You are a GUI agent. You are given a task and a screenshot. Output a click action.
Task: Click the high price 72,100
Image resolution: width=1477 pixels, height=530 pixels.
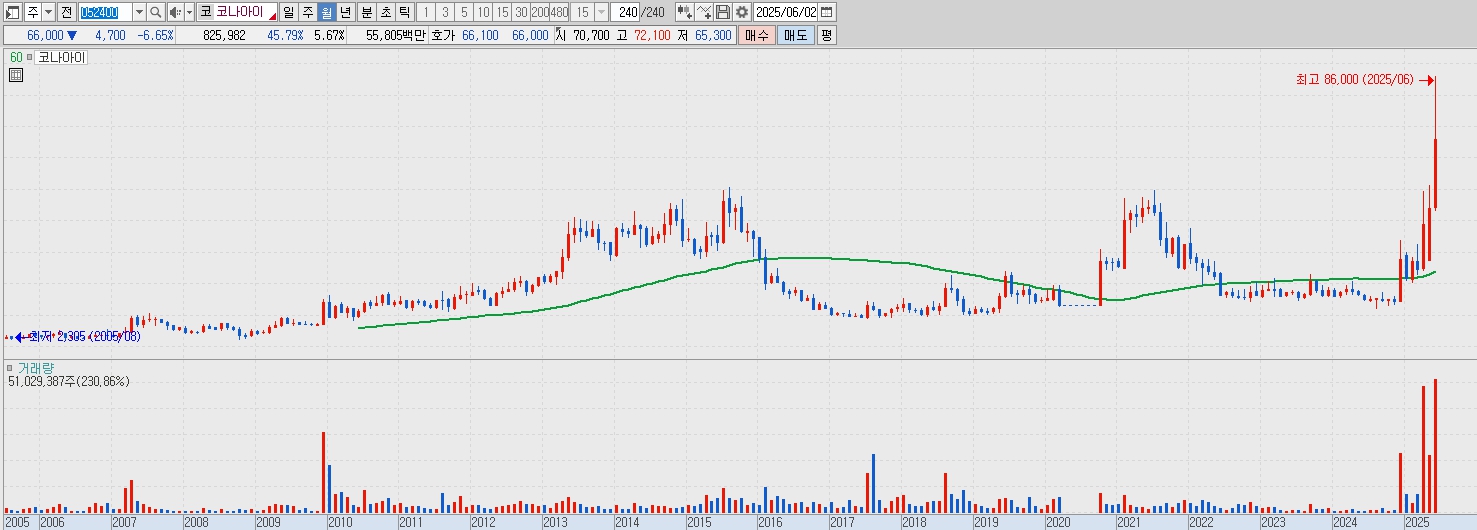click(x=653, y=35)
